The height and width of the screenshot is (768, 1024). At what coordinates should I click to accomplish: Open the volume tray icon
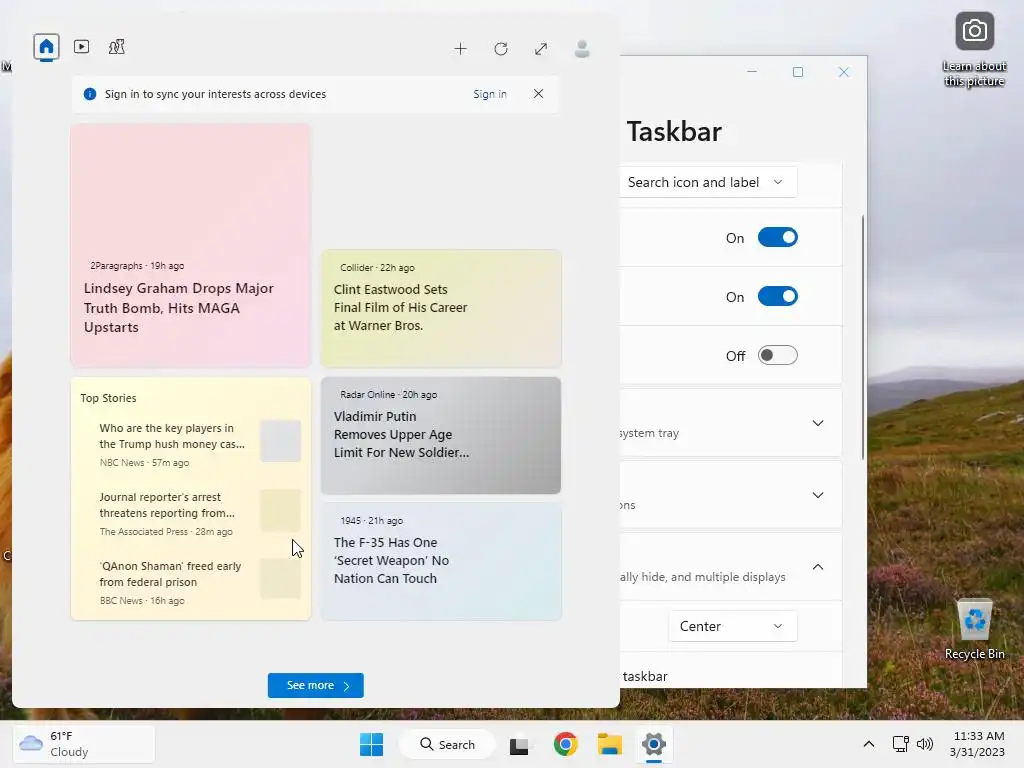pyautogui.click(x=925, y=744)
